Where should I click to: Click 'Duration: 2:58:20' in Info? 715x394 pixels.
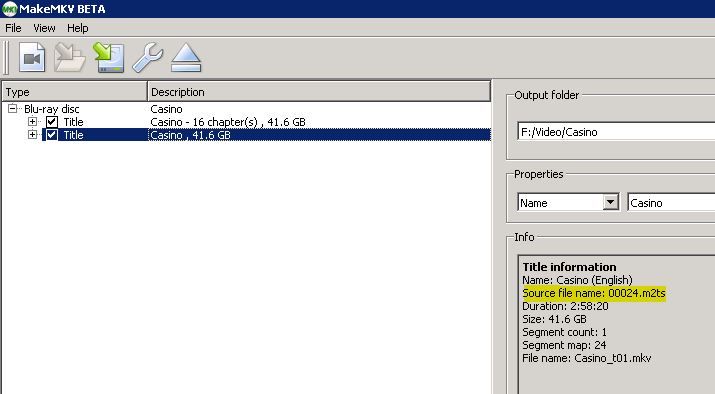(x=565, y=306)
